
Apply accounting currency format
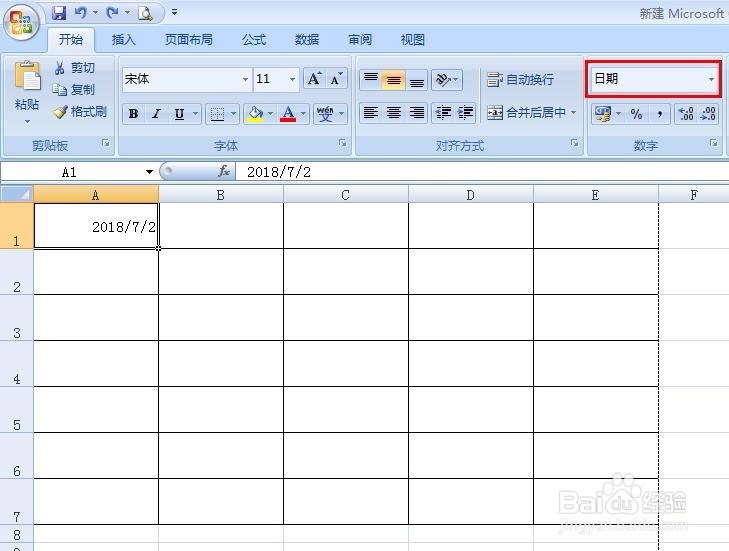pyautogui.click(x=603, y=113)
